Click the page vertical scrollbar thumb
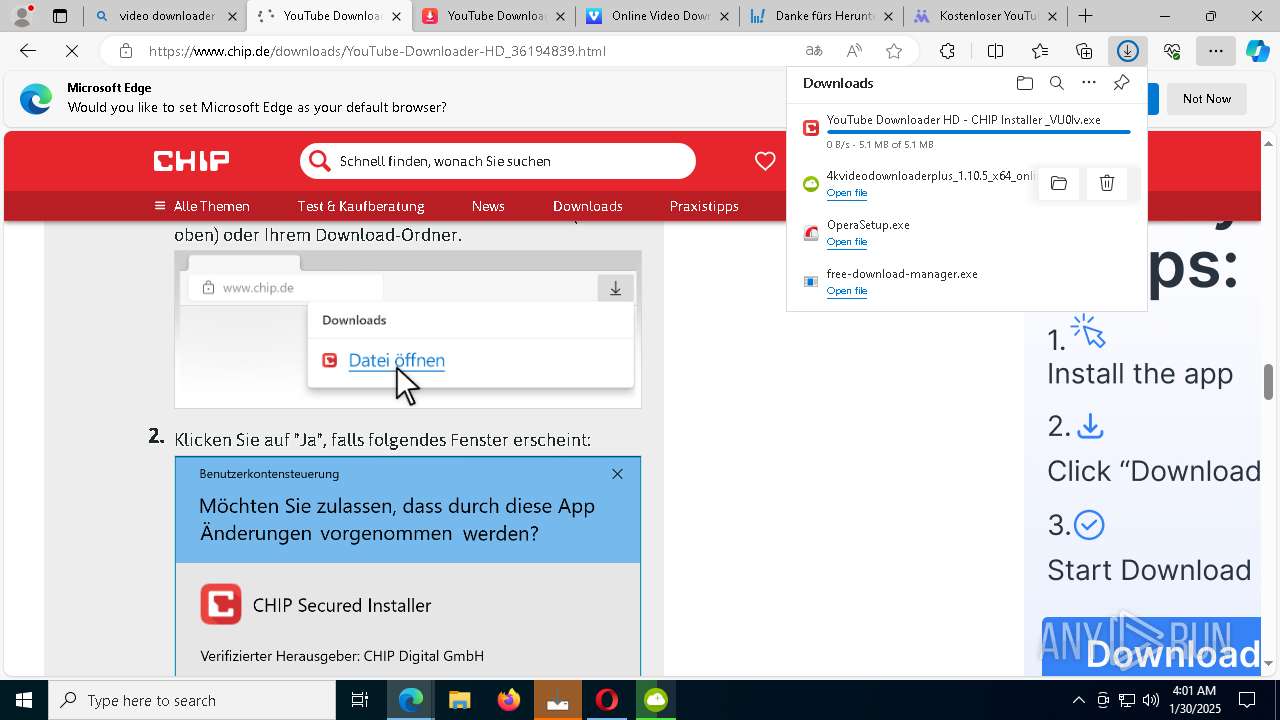The height and width of the screenshot is (720, 1280). tap(1269, 382)
